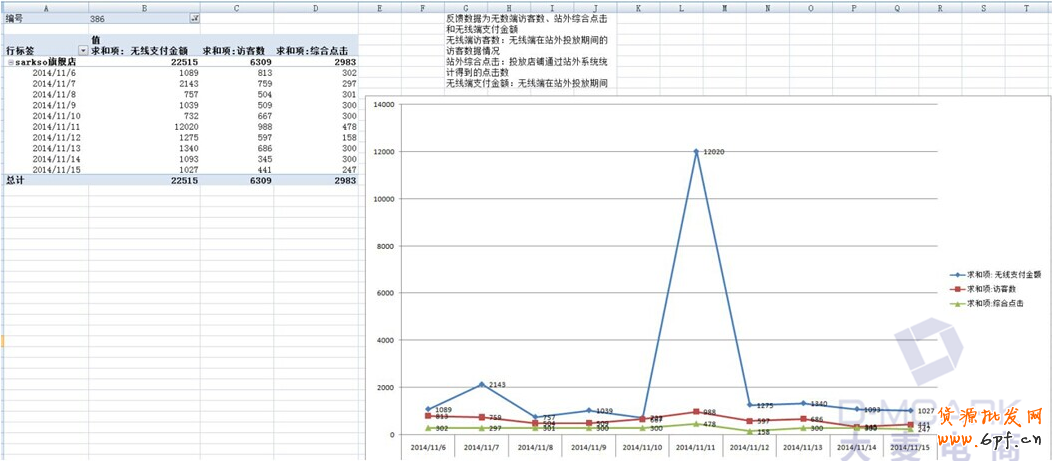Image resolution: width=1052 pixels, height=461 pixels.
Task: Select column K header
Action: pos(638,7)
